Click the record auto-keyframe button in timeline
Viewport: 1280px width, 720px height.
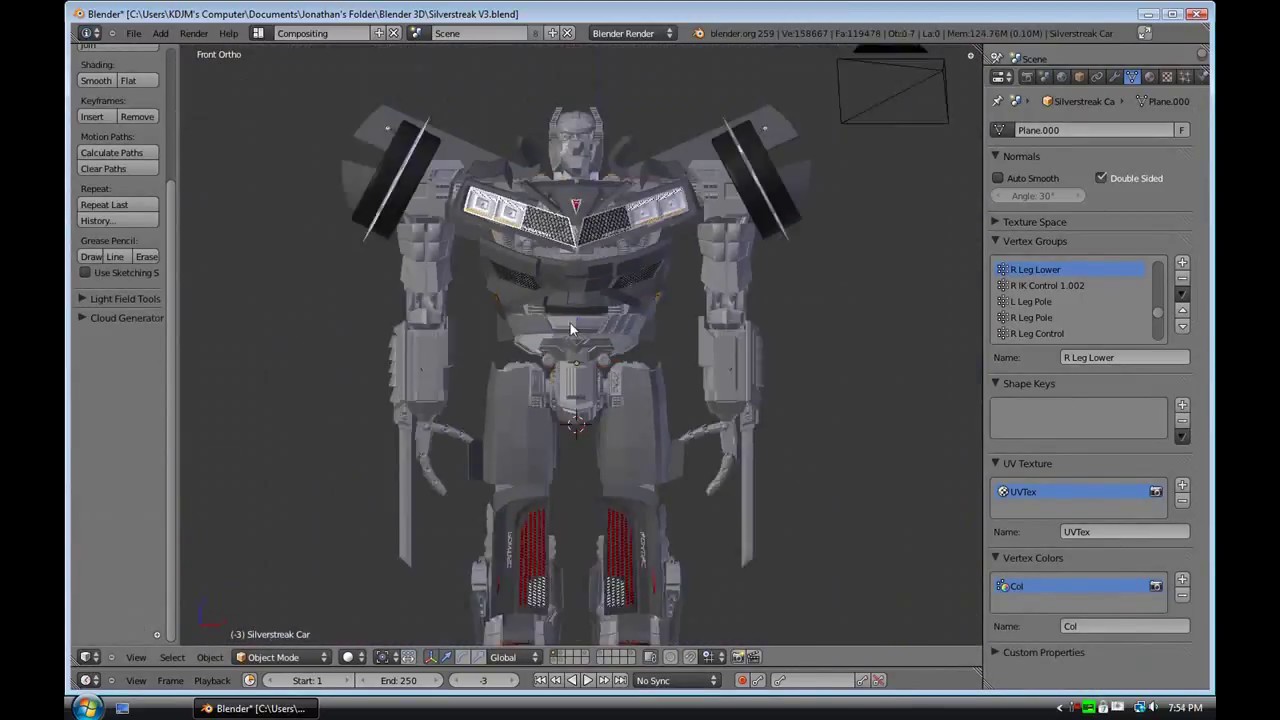click(742, 680)
